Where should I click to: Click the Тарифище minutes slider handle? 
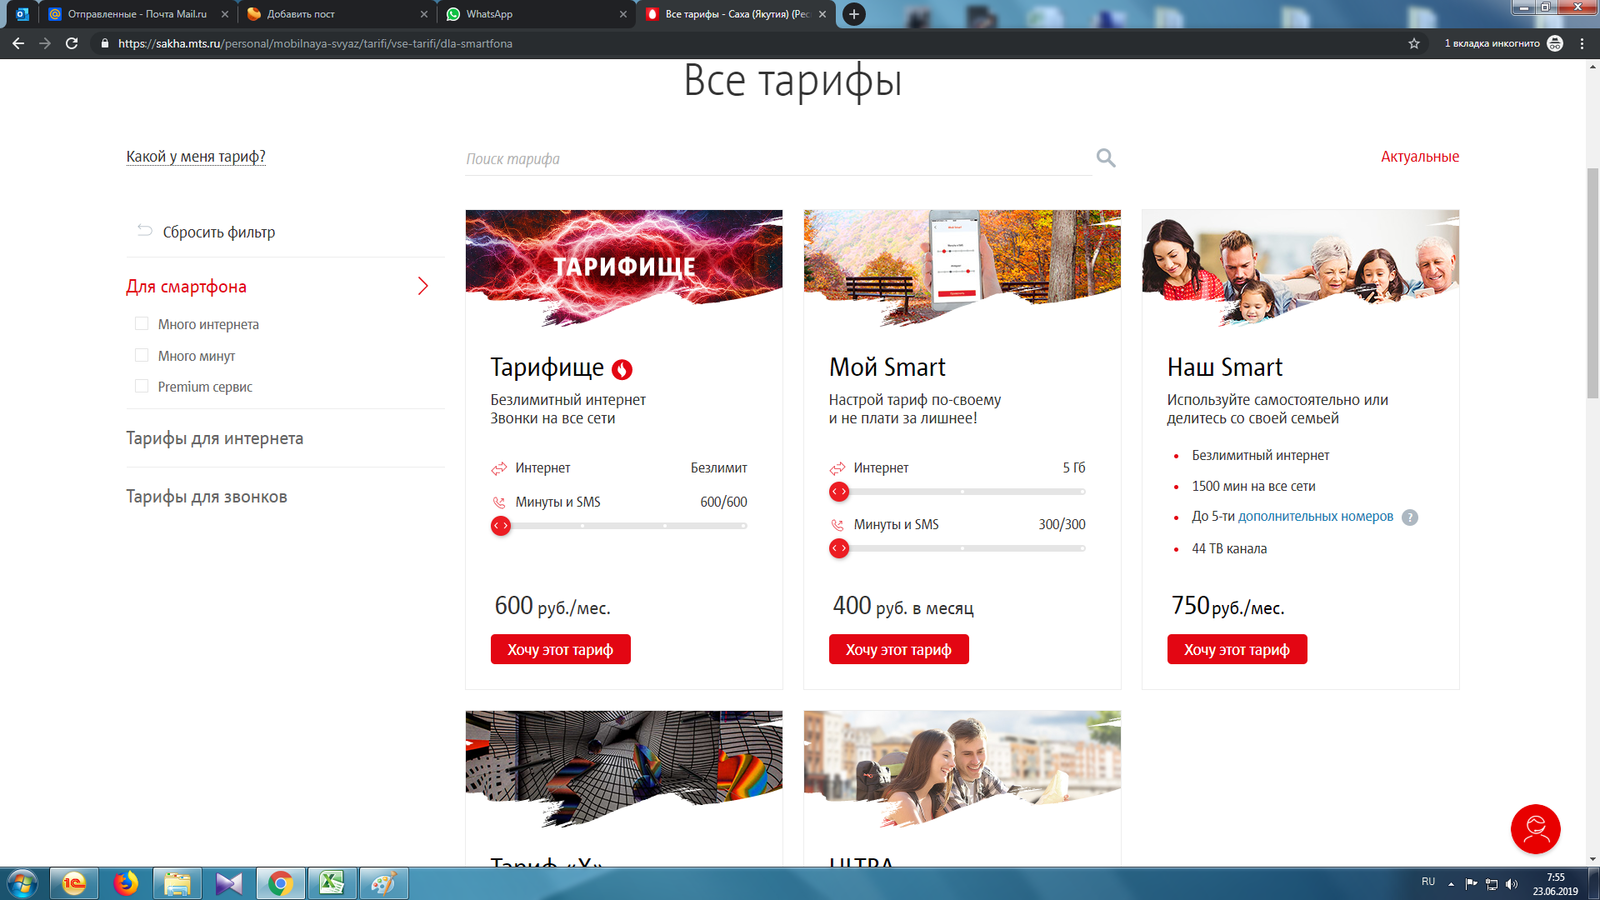point(501,526)
